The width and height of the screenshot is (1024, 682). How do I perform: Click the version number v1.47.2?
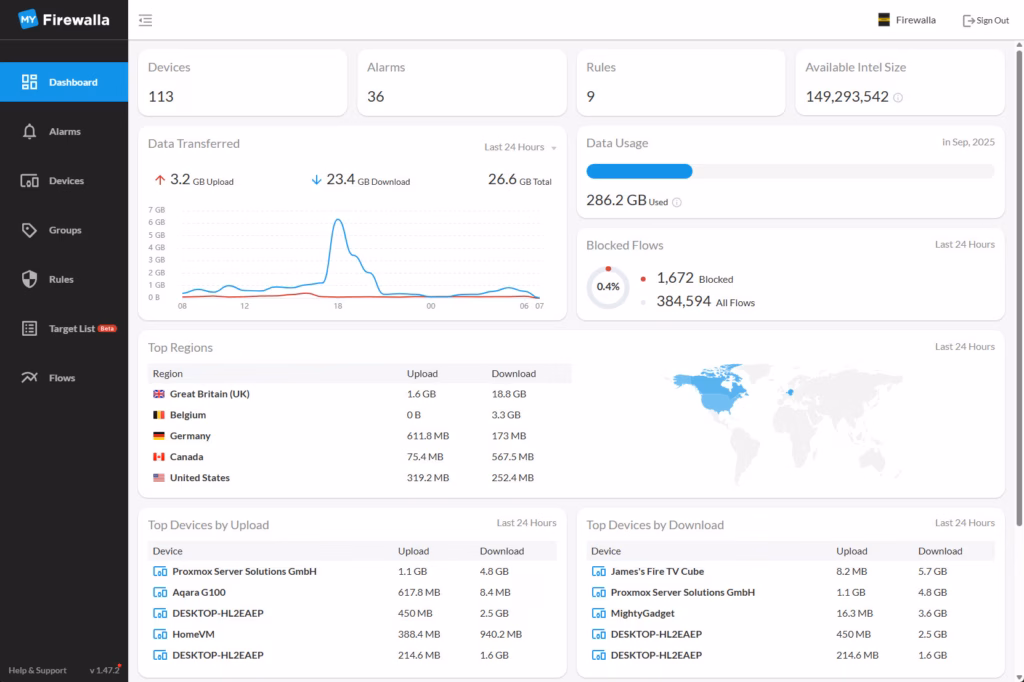tap(104, 670)
